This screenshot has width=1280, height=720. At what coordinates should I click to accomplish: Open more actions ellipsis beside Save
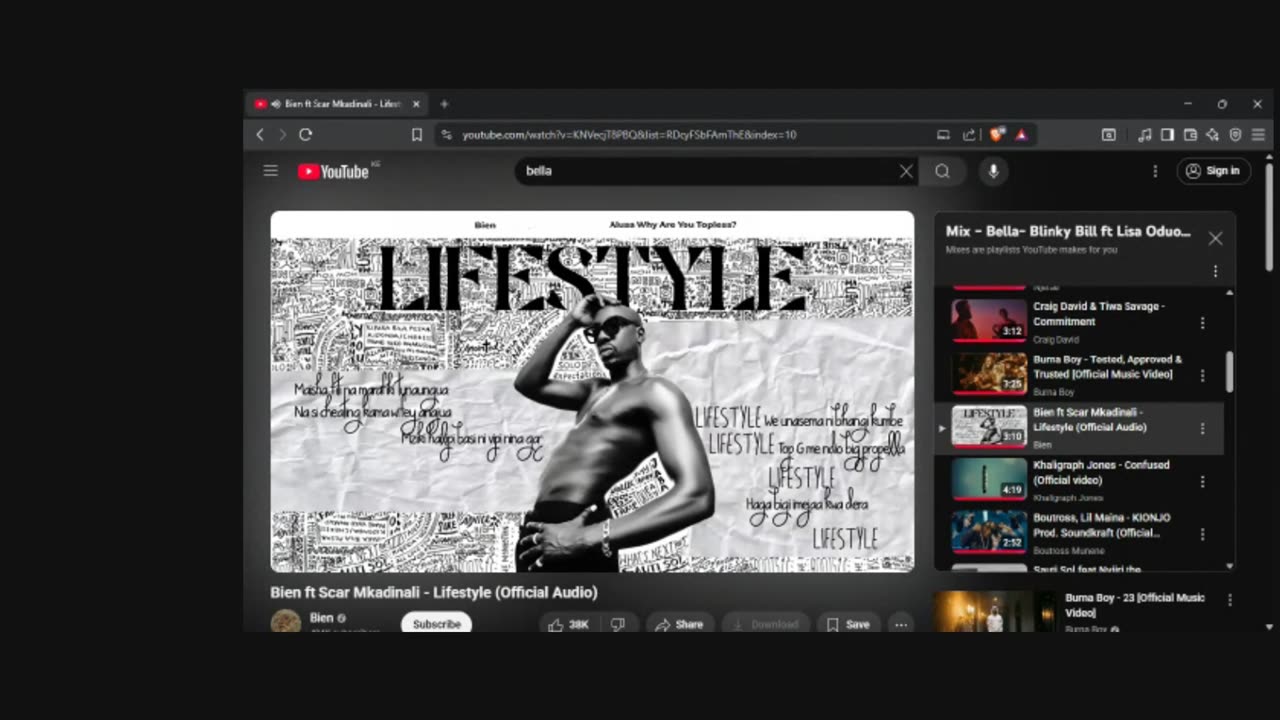(x=901, y=624)
